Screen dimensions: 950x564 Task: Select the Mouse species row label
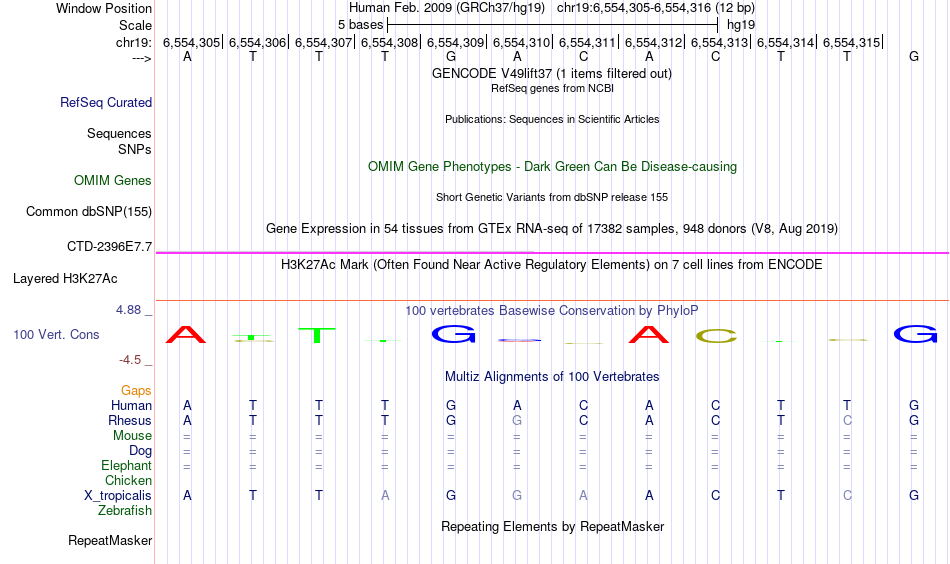[132, 436]
